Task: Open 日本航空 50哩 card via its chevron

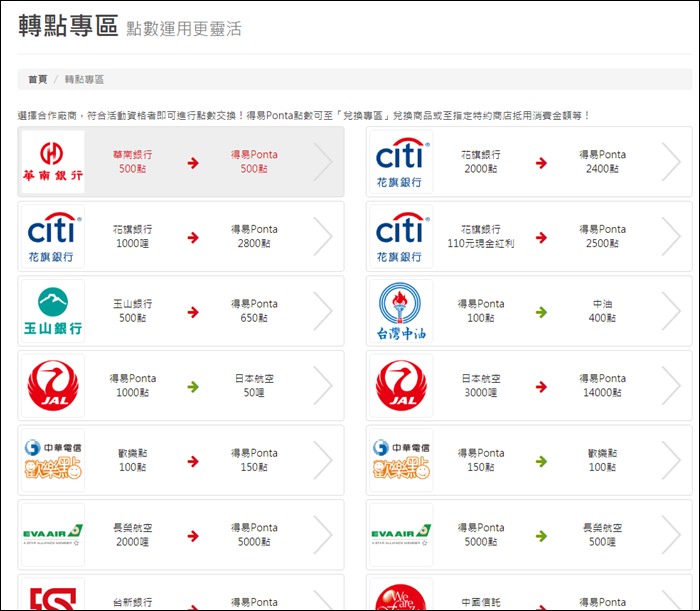Action: point(323,385)
